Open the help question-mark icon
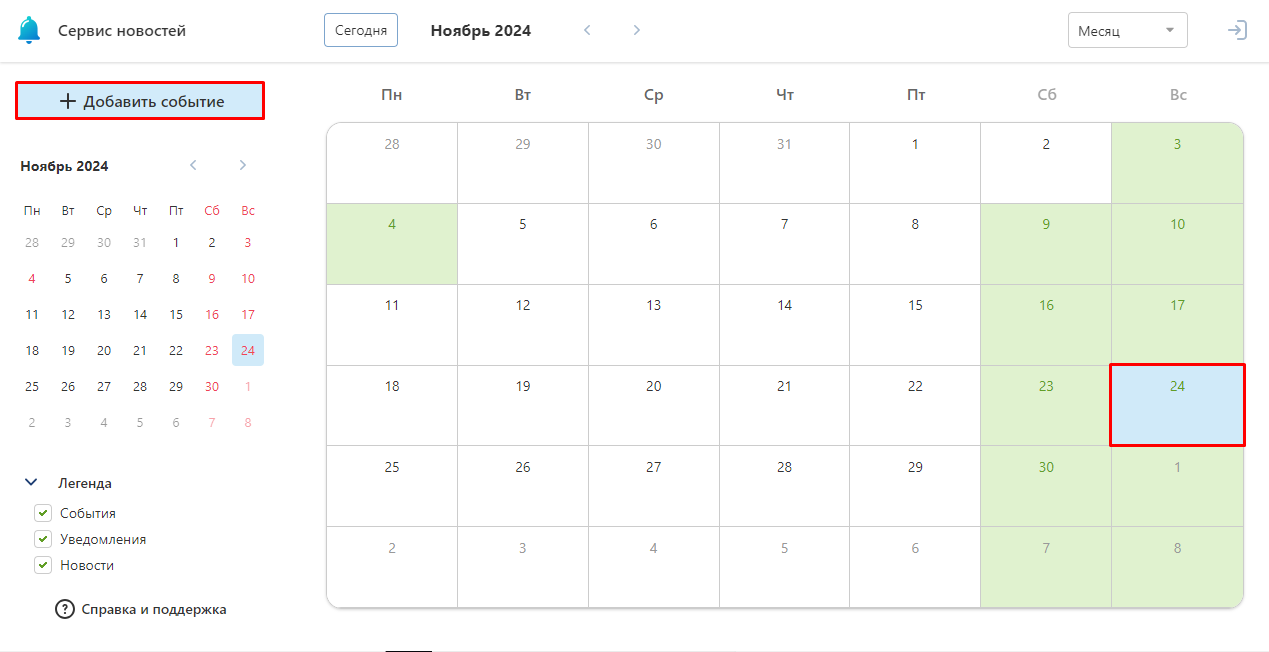This screenshot has height=652, width=1269. (65, 609)
